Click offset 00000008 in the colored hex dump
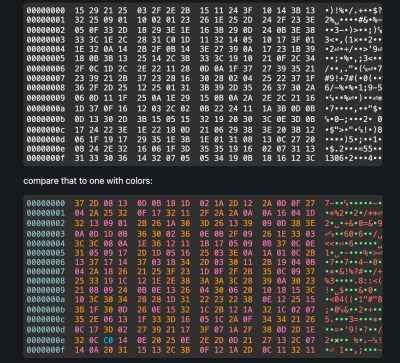This screenshot has width=400, height=363. (46, 281)
